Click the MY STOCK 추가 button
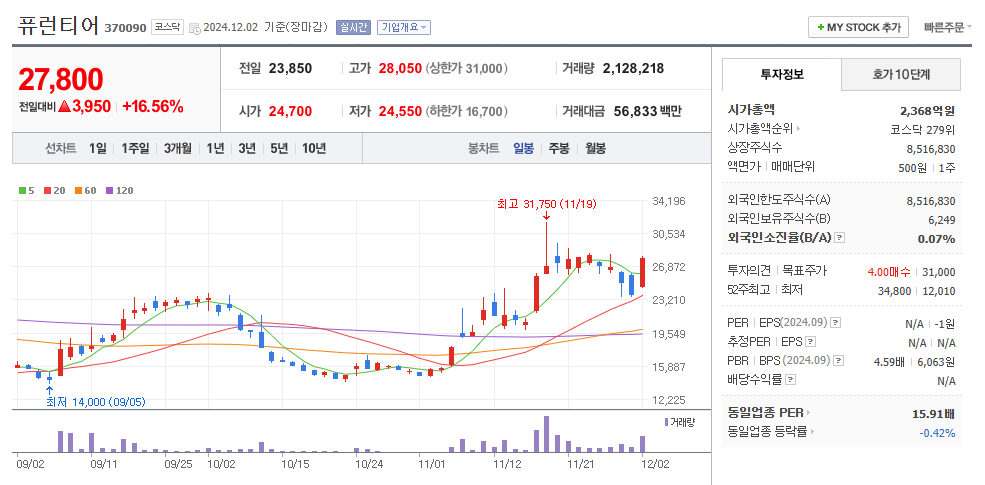 click(x=858, y=27)
